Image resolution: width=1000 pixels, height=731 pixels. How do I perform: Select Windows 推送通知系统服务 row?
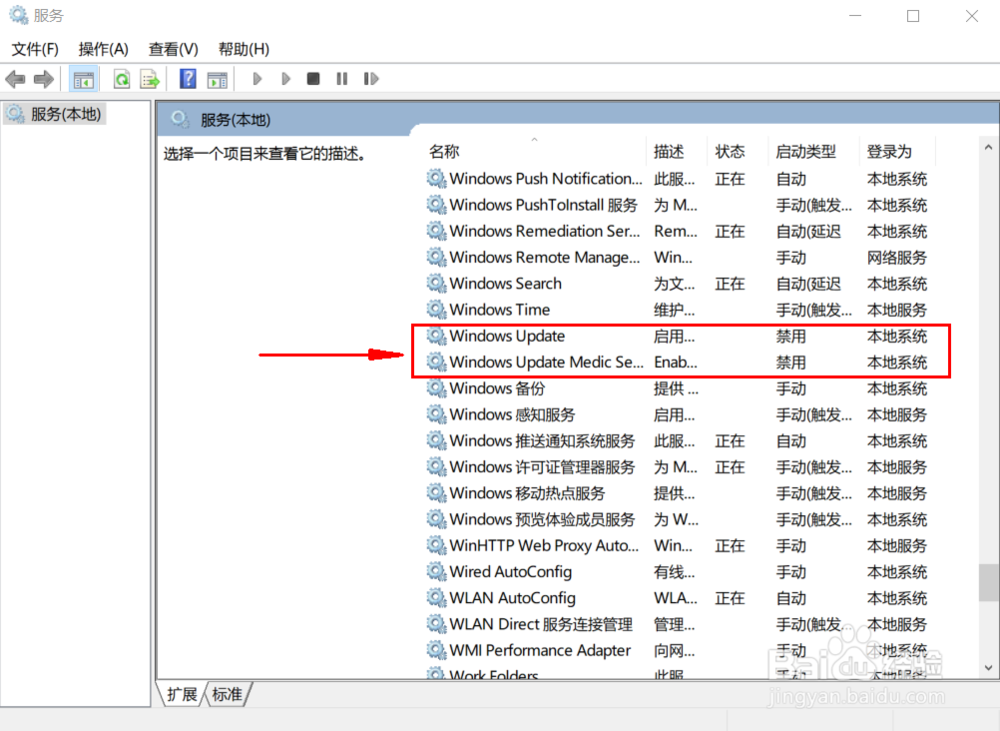click(542, 440)
